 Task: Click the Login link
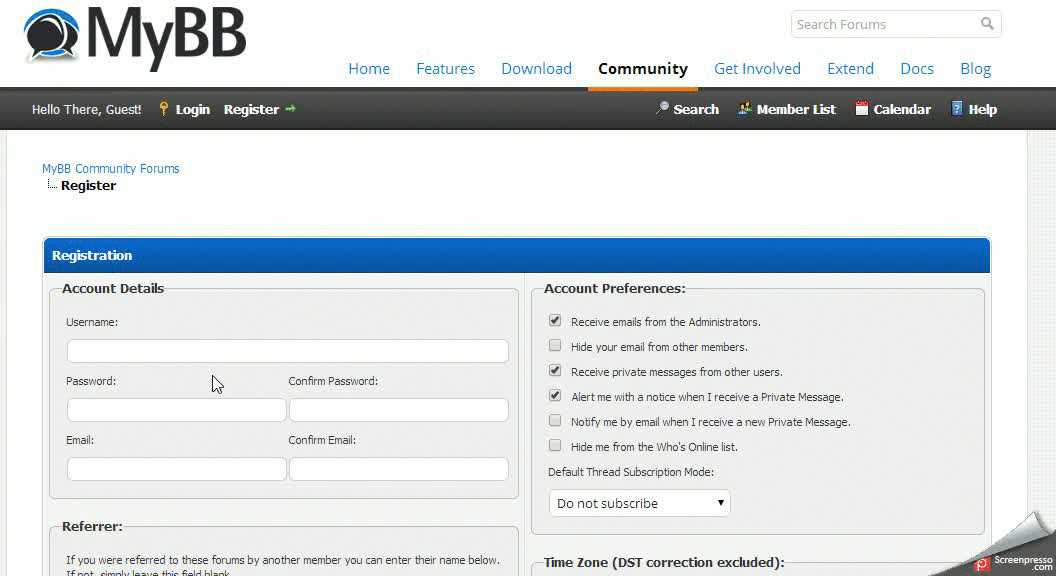(193, 109)
